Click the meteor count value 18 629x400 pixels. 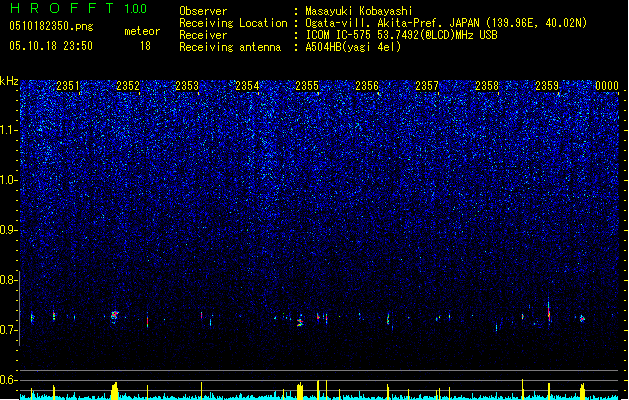(145, 46)
